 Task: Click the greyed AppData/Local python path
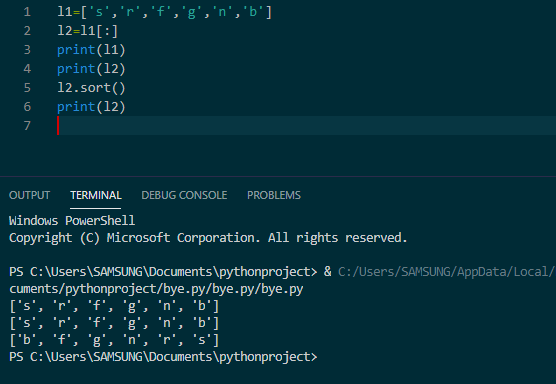click(446, 272)
